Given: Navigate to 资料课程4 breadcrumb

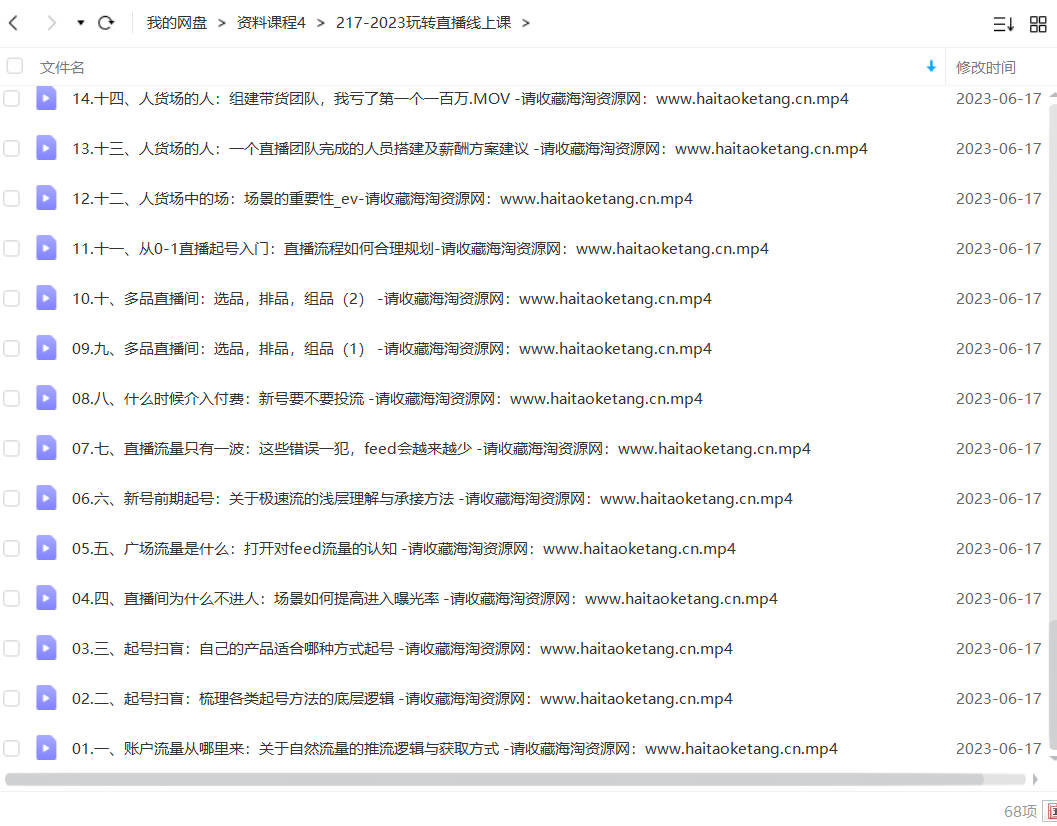Looking at the screenshot, I should pyautogui.click(x=271, y=23).
